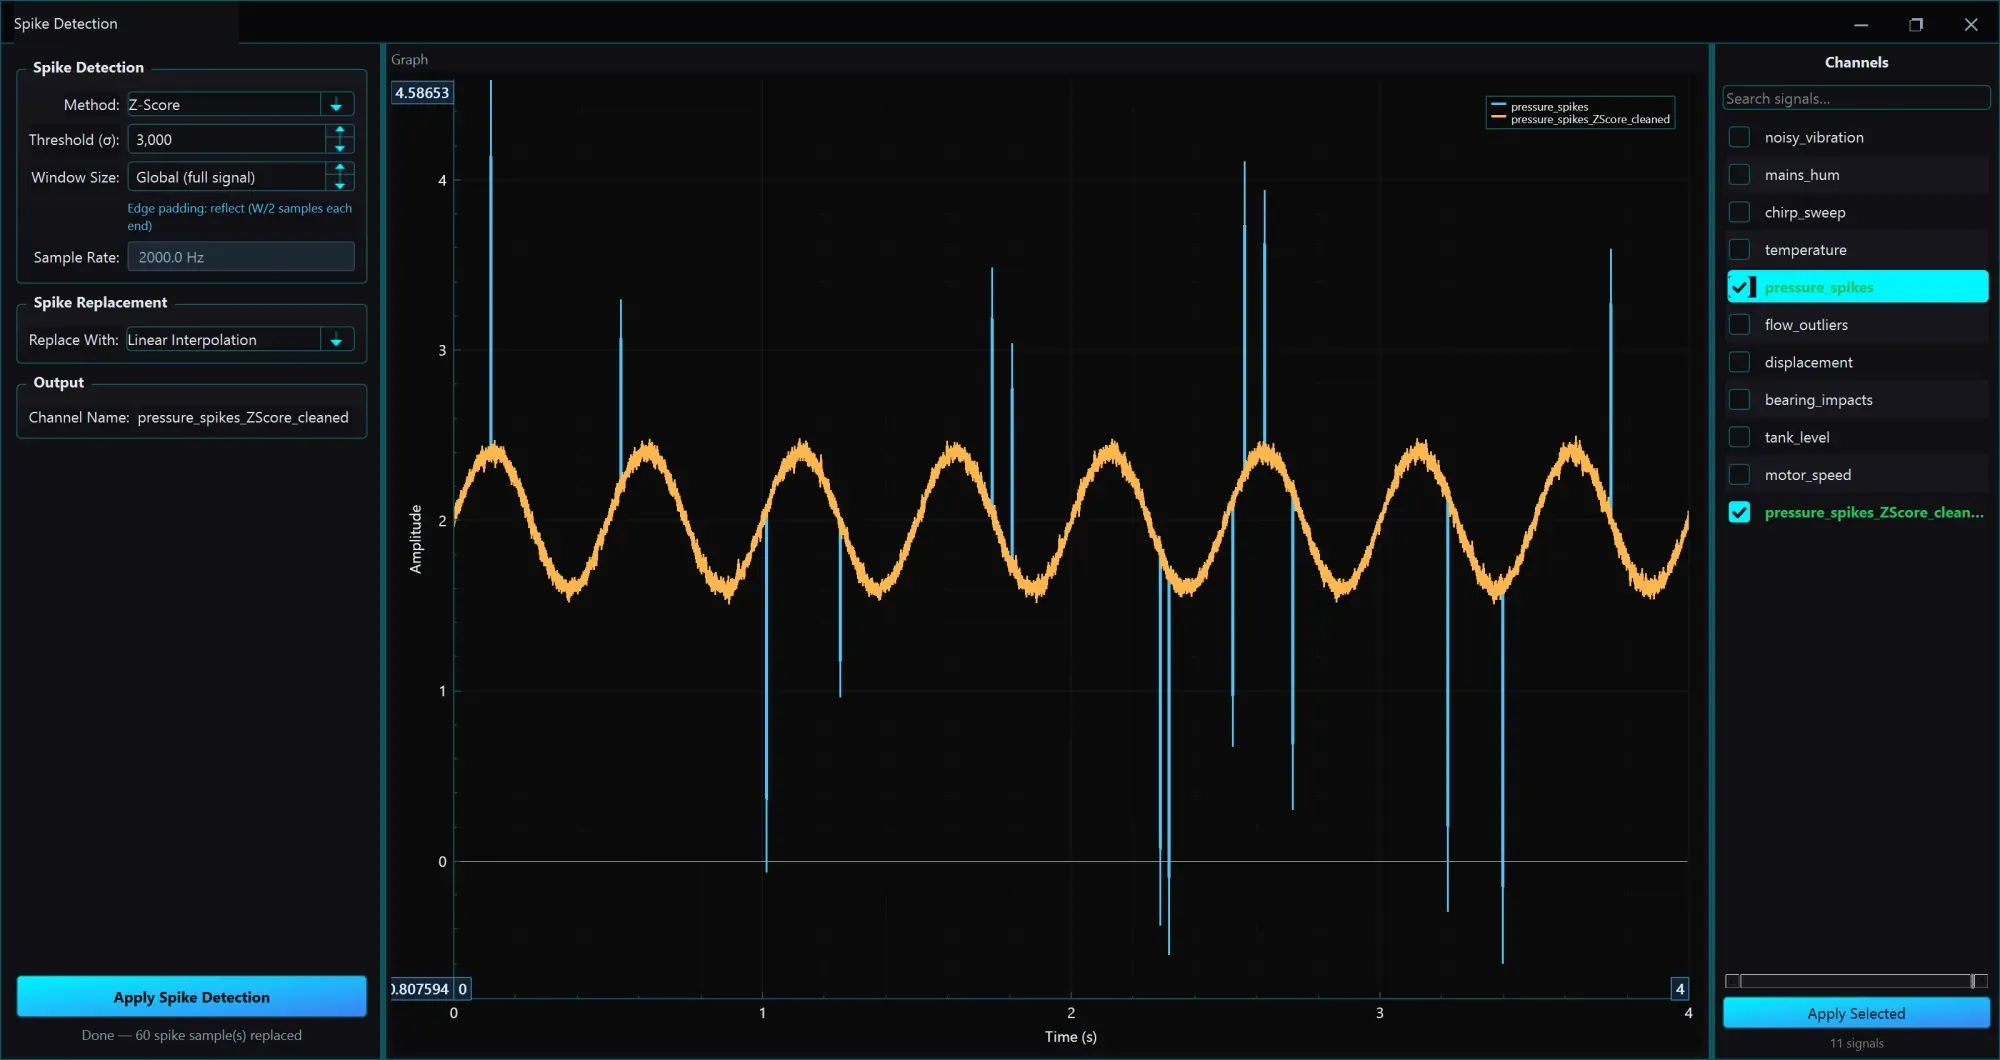Decrease the Threshold sigma value
This screenshot has width=2000, height=1060.
[340, 147]
